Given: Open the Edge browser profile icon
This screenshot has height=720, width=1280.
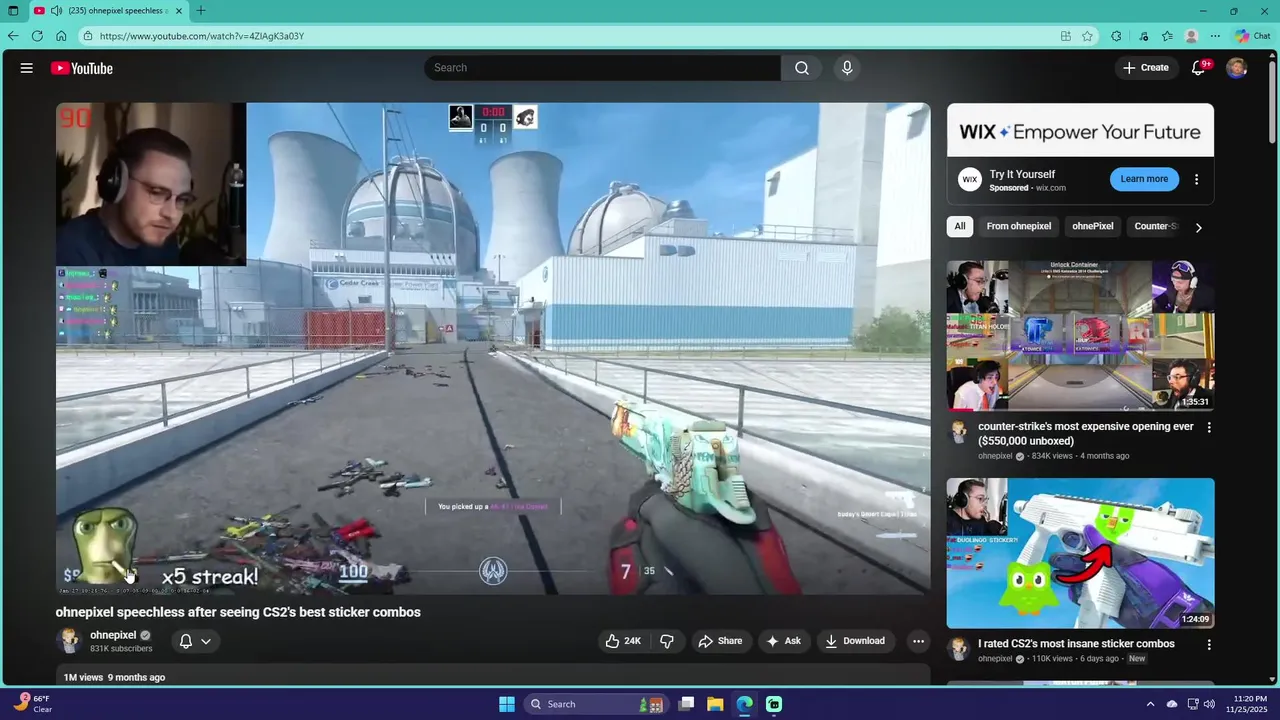Looking at the screenshot, I should [1191, 36].
